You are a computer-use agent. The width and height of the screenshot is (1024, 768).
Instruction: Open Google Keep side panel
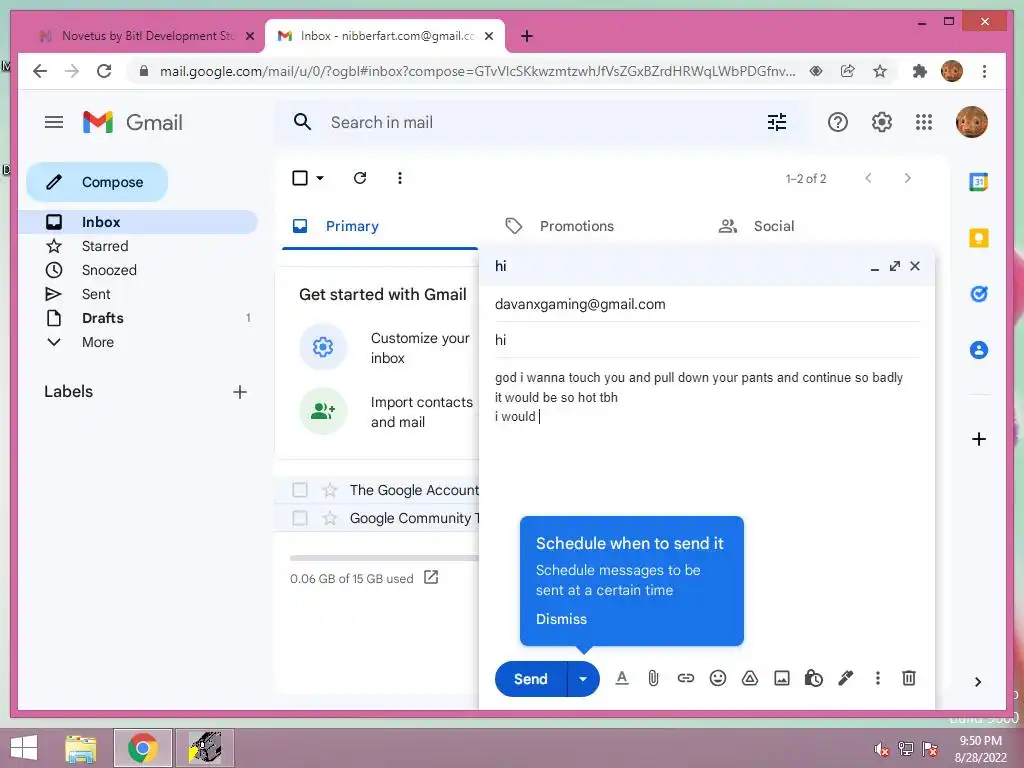pos(978,238)
